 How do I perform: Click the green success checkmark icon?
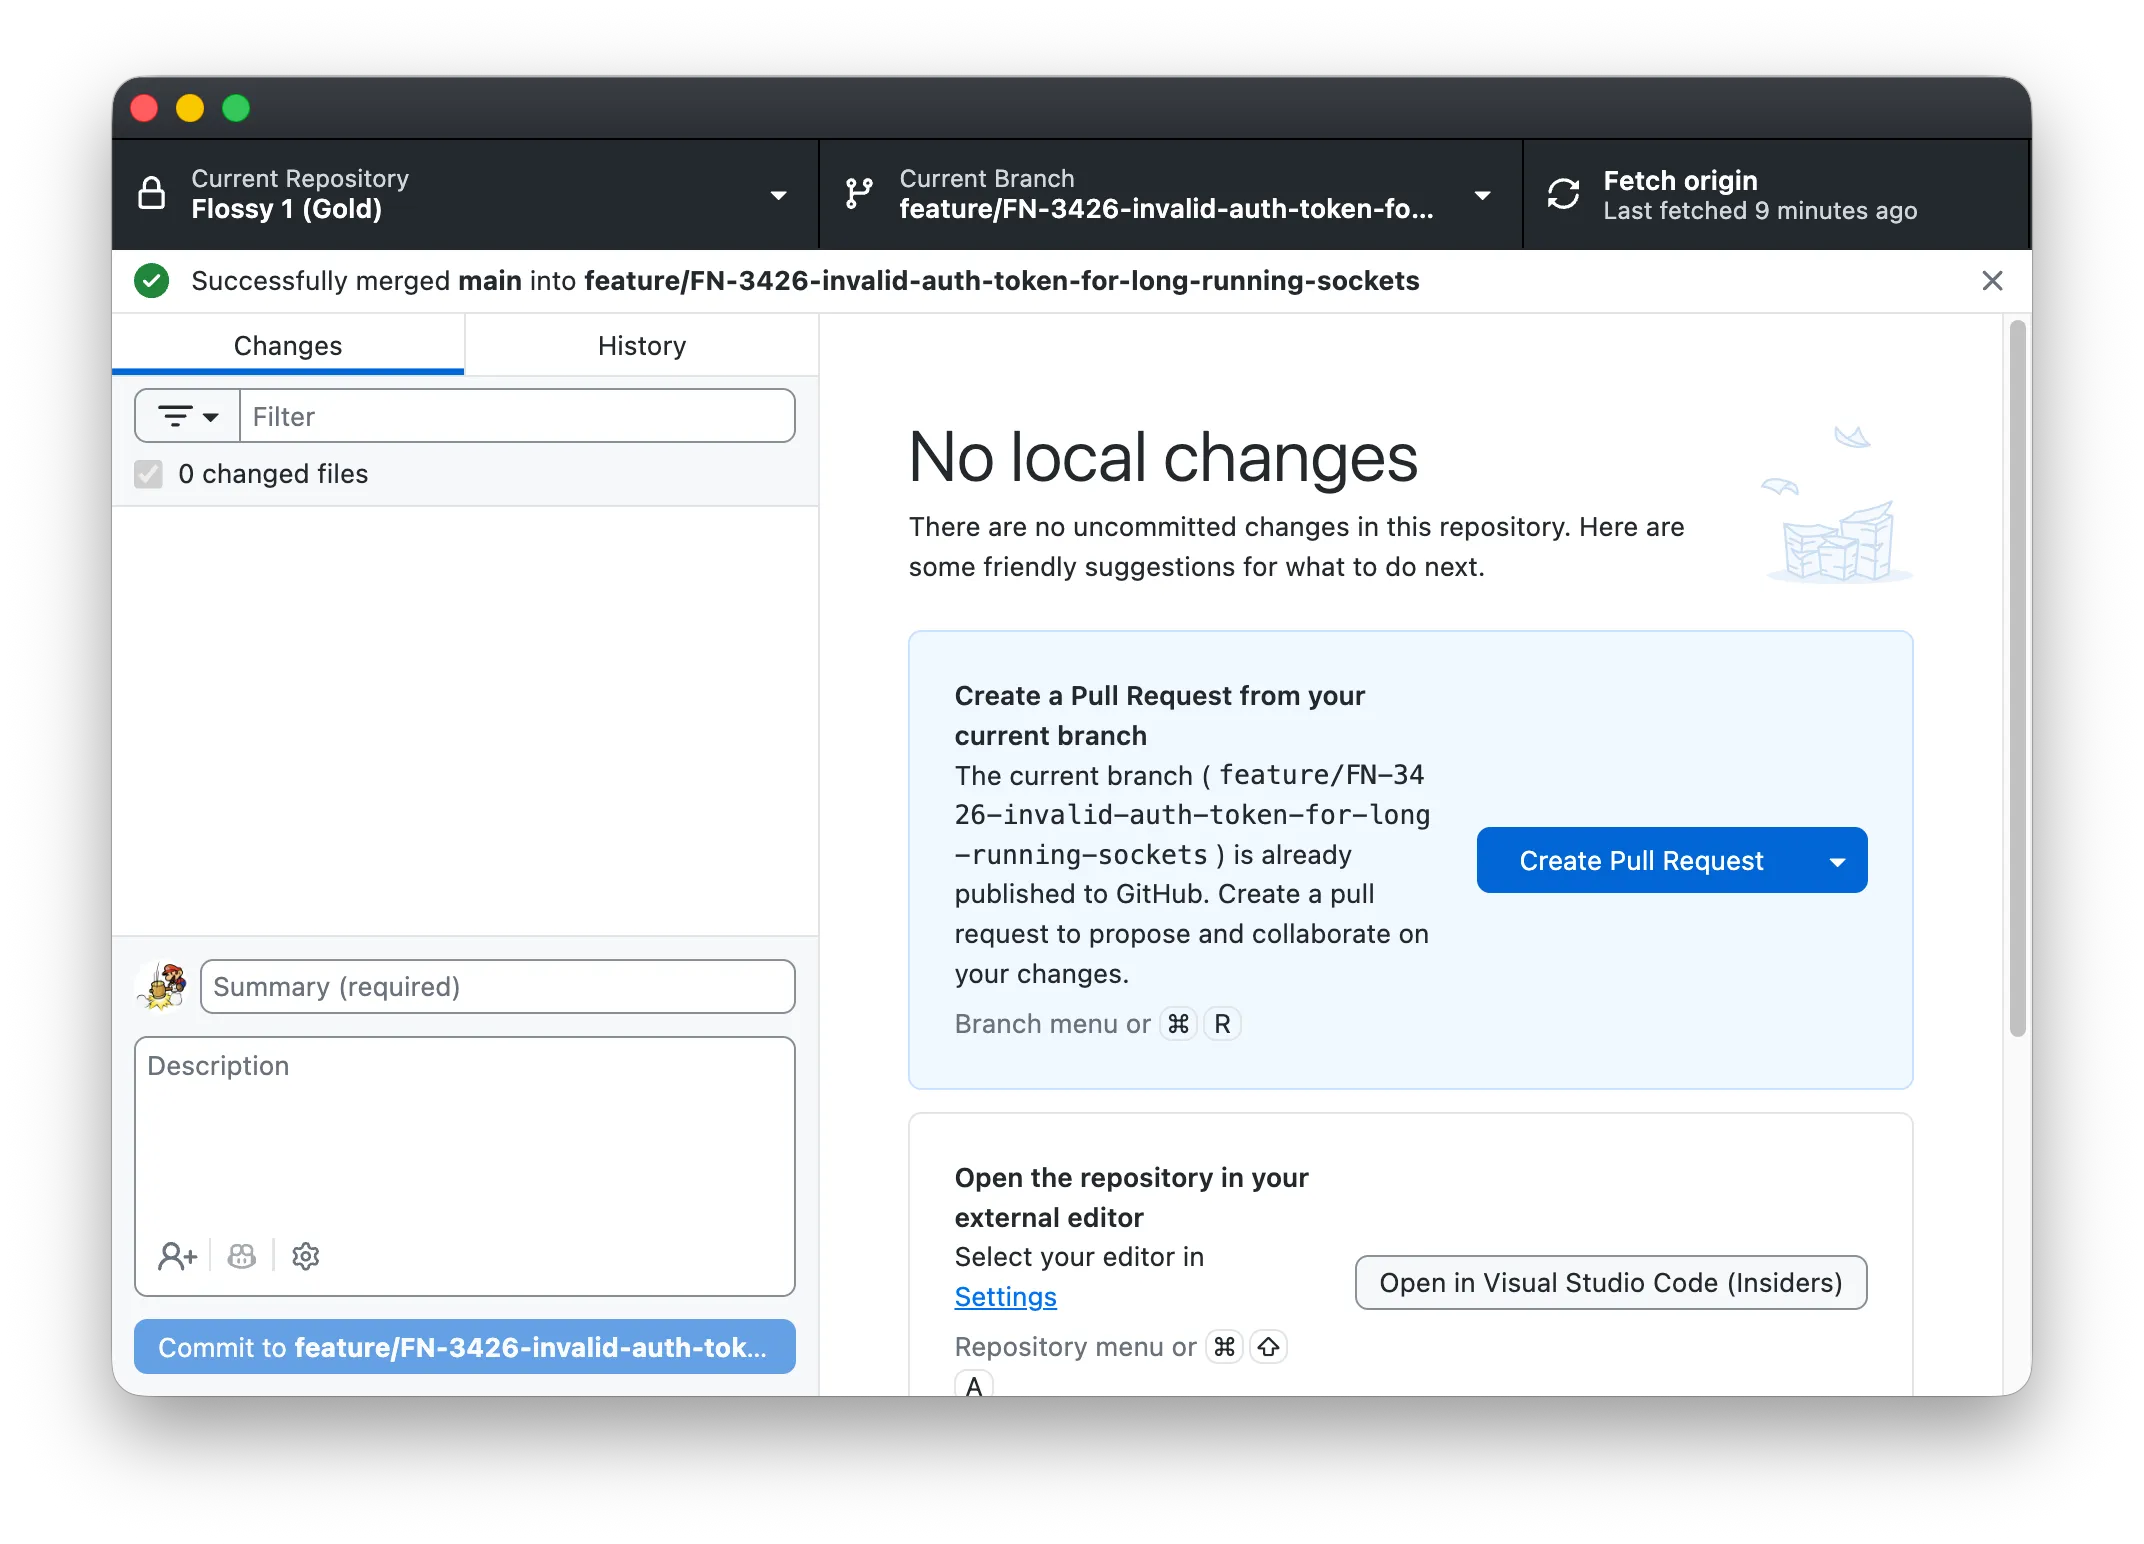[x=152, y=281]
